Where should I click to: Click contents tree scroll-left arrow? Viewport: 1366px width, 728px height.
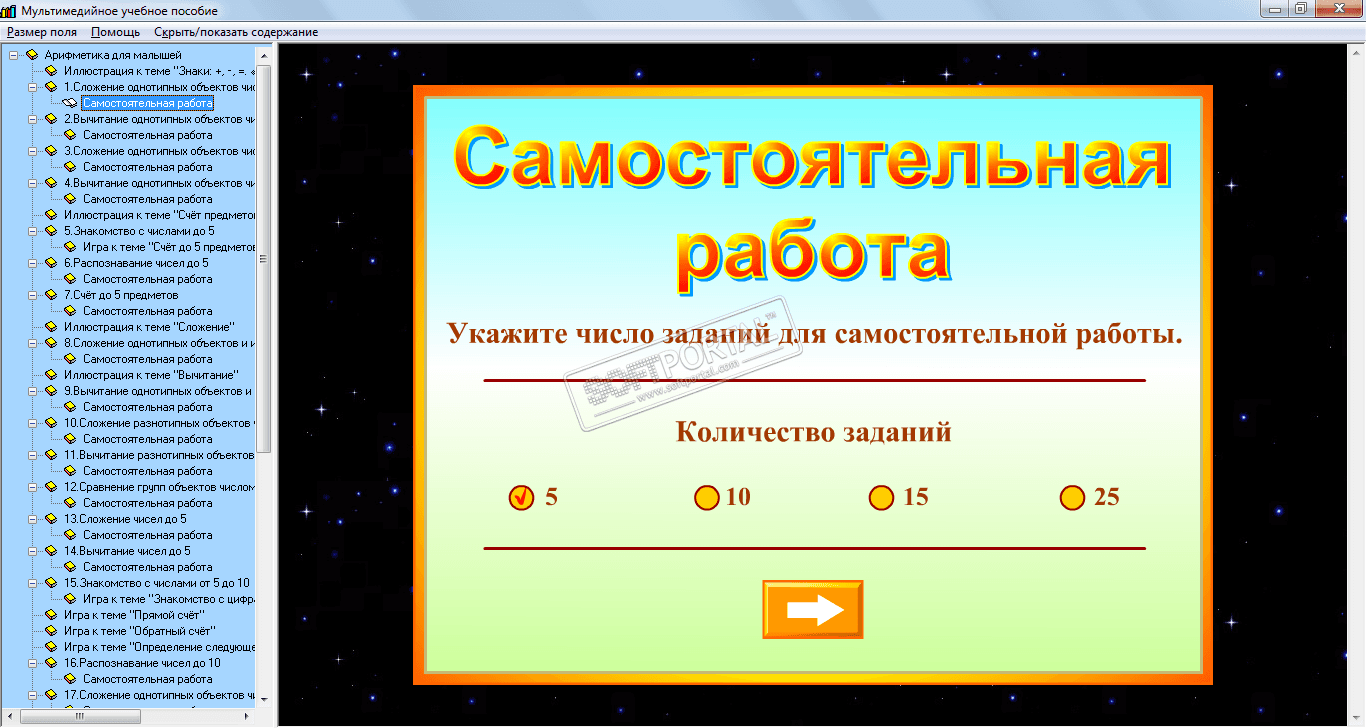pos(12,717)
